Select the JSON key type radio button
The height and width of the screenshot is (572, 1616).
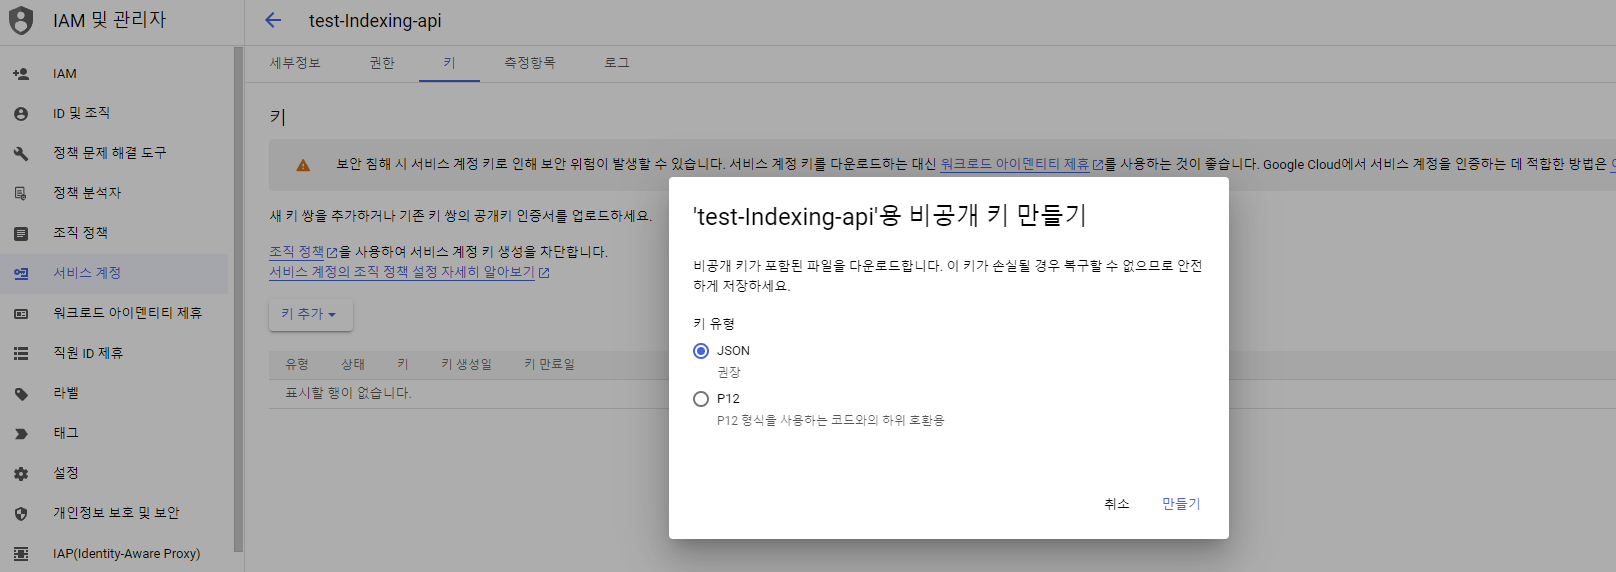(701, 351)
